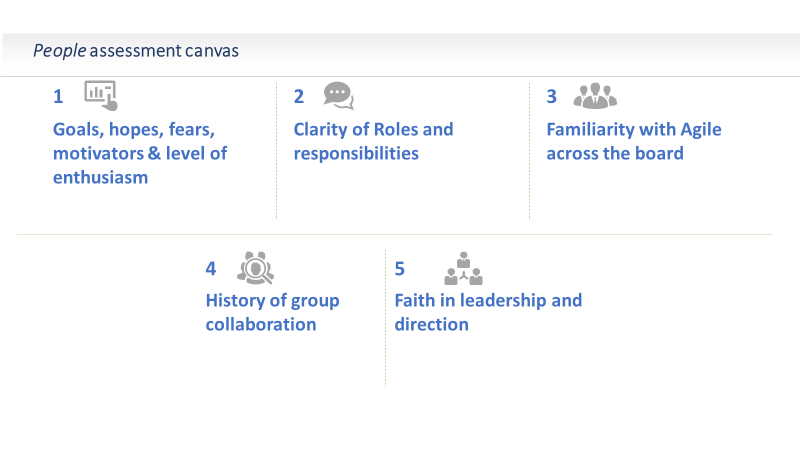Select "Faith in leadership and direction" text
800x450 pixels.
click(x=487, y=312)
